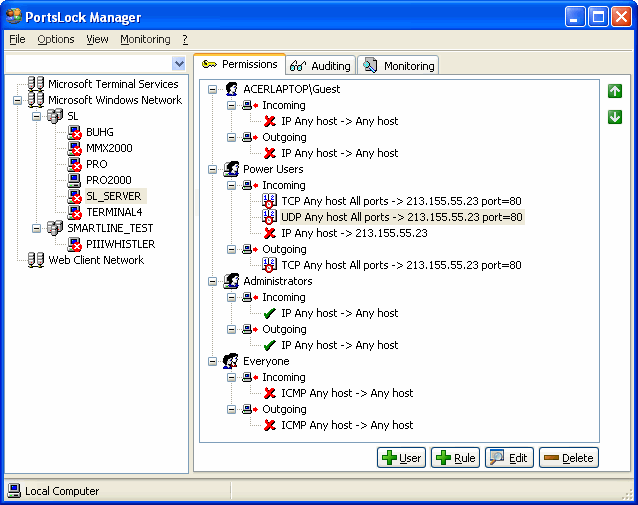Select UDP rule to 213.155.55.23 port=80
The image size is (638, 505).
(x=402, y=217)
